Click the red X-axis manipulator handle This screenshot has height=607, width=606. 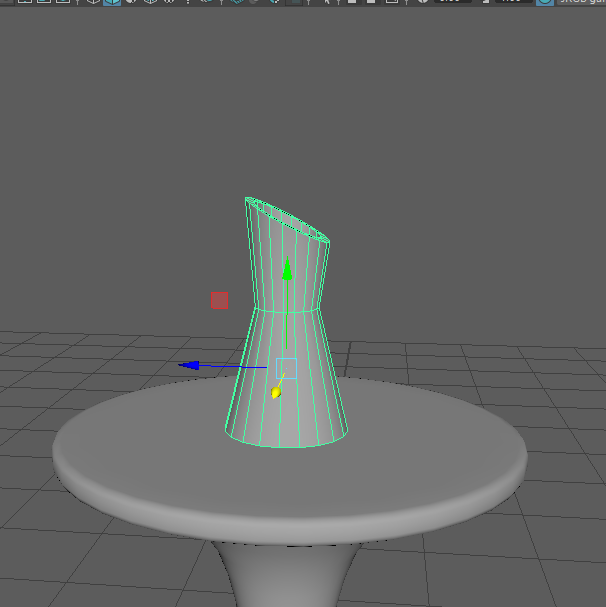[220, 300]
